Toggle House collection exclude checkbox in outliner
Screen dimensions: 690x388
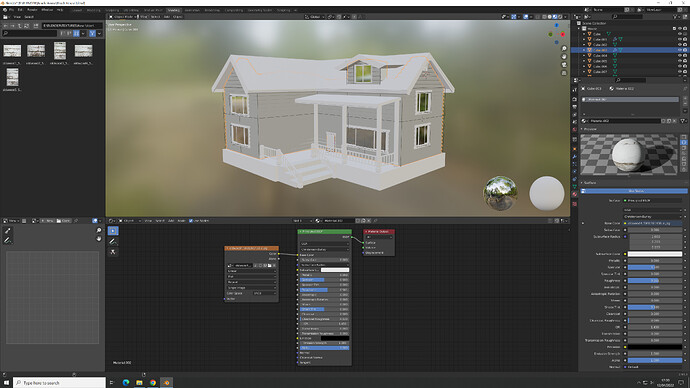(674, 29)
